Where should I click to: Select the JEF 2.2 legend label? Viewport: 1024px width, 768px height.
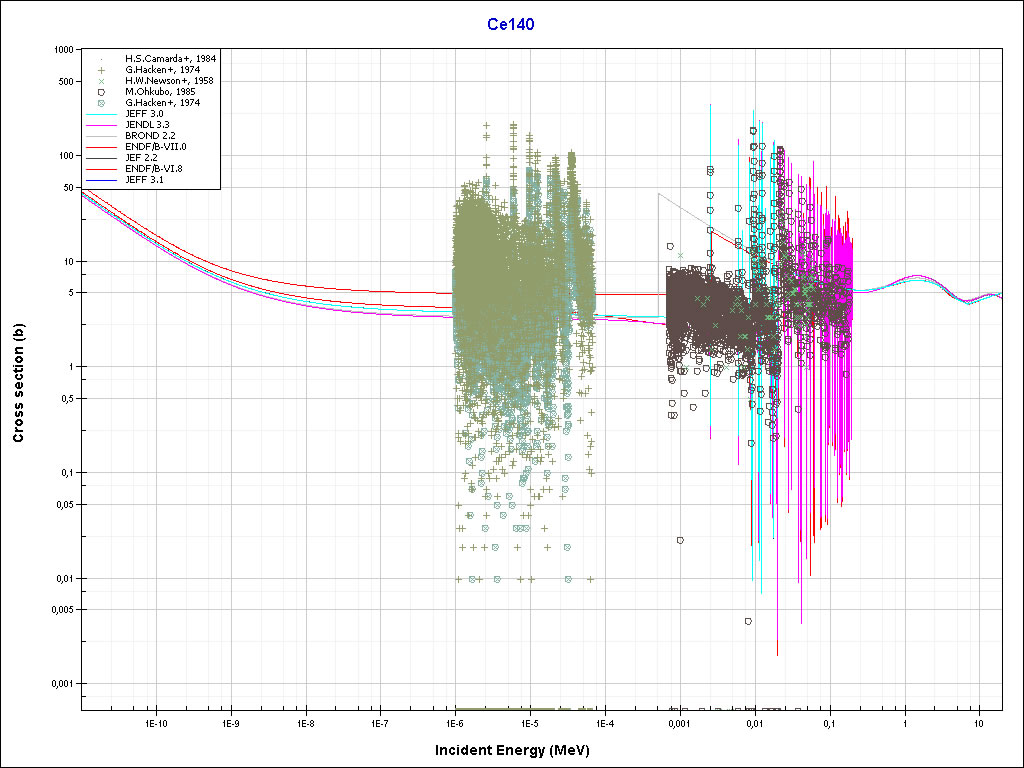(x=142, y=157)
